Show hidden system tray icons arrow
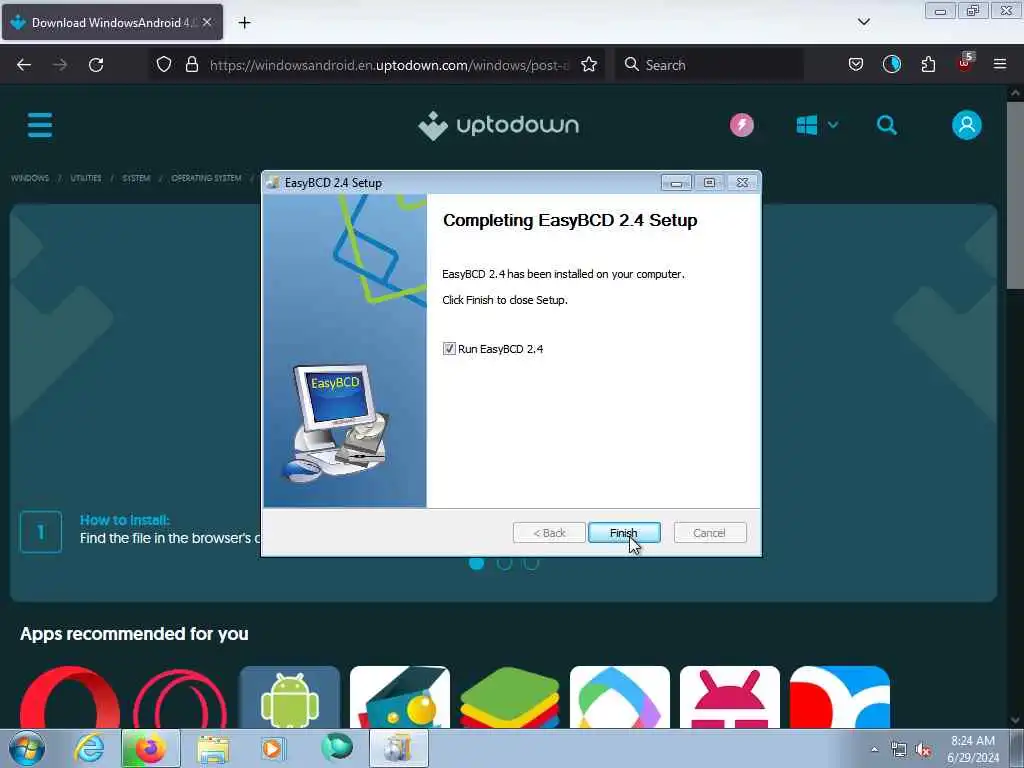This screenshot has height=768, width=1024. (x=874, y=749)
